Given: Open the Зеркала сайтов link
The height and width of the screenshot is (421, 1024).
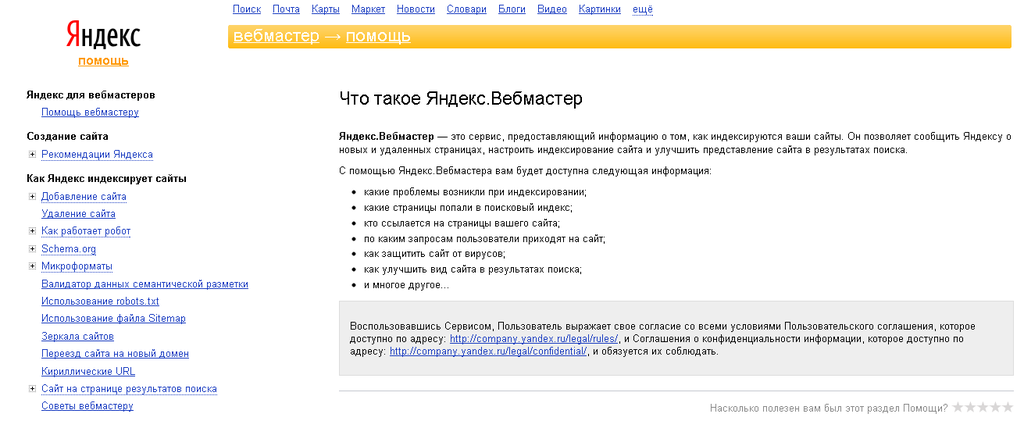Looking at the screenshot, I should pos(78,336).
